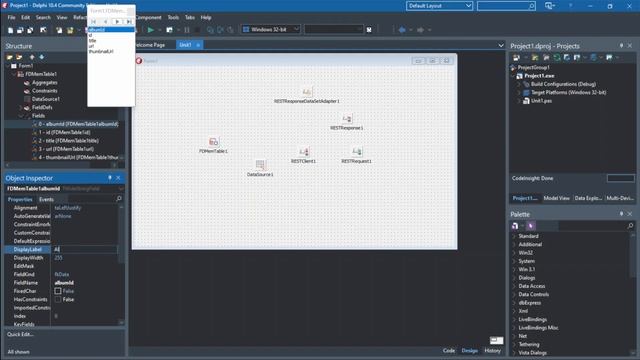Click the DisplayLabel value input field

click(x=85, y=249)
